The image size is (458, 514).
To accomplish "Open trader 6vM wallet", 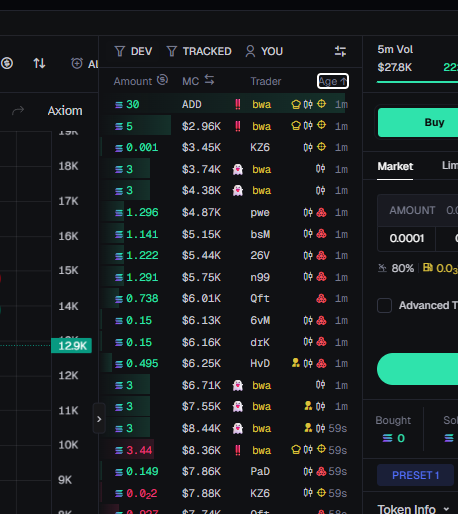I will [260, 320].
